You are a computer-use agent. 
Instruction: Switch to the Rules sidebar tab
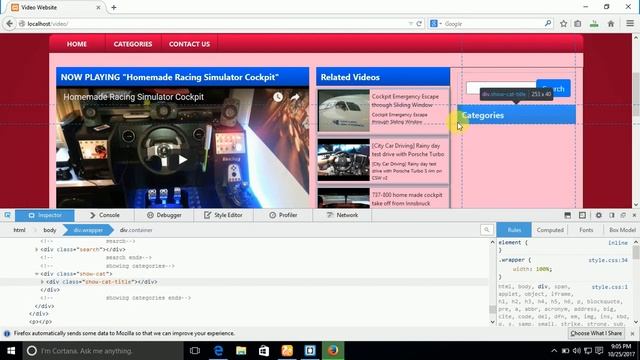(x=514, y=230)
